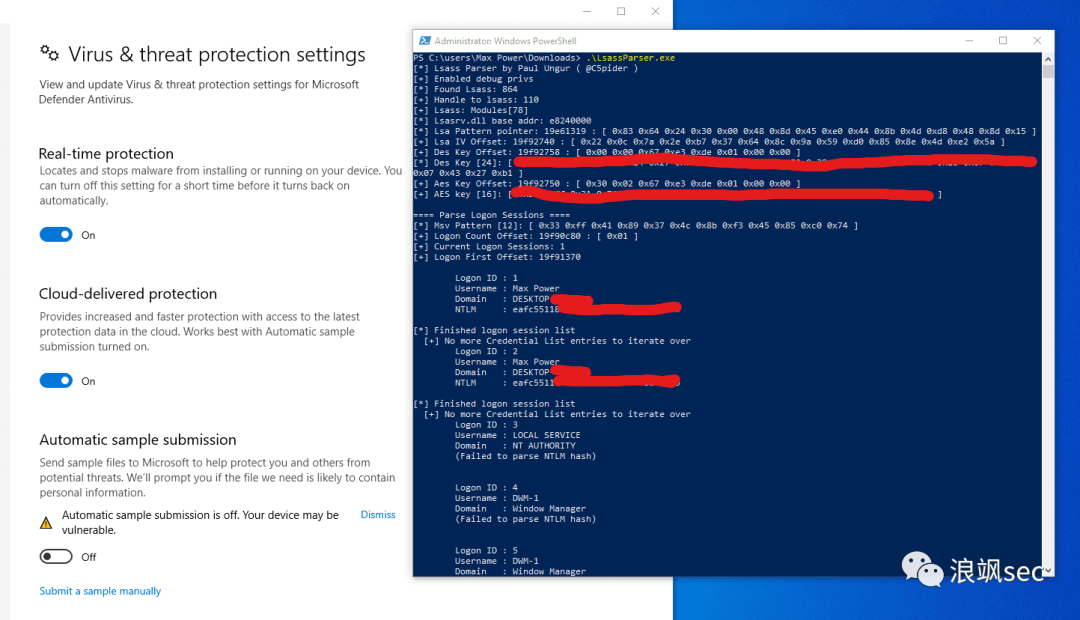Click PowerShell icon in title bar
Screen dimensions: 1080x620
point(425,41)
